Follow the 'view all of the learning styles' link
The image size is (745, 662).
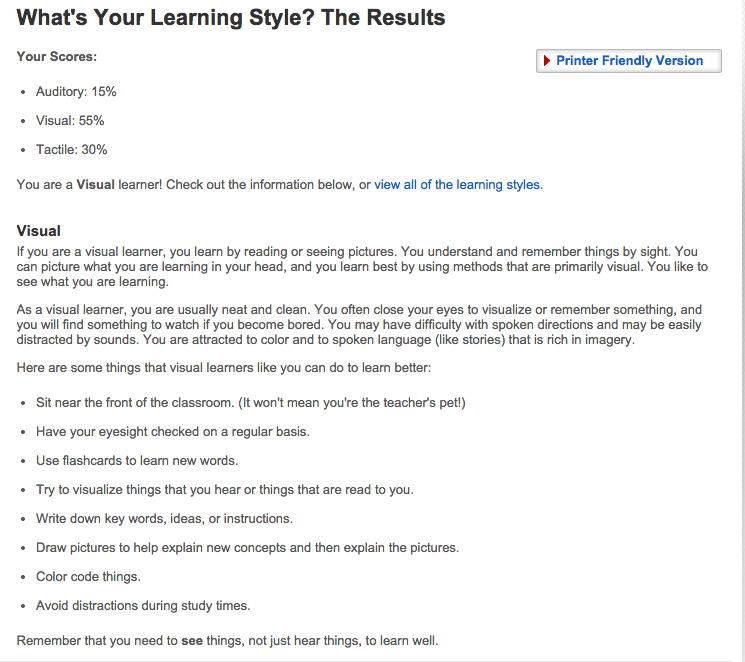(x=457, y=185)
